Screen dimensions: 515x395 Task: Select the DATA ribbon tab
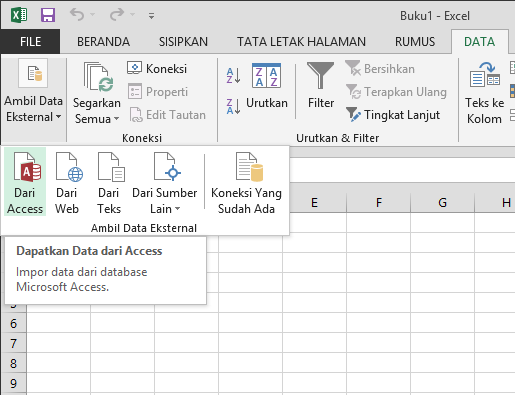tap(479, 42)
